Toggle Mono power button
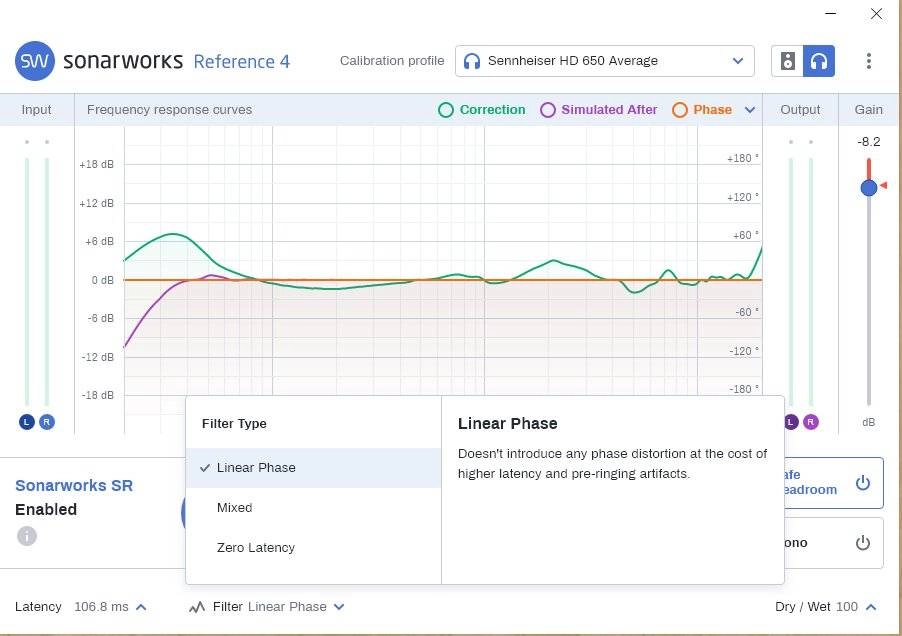The height and width of the screenshot is (636, 902). (x=862, y=542)
